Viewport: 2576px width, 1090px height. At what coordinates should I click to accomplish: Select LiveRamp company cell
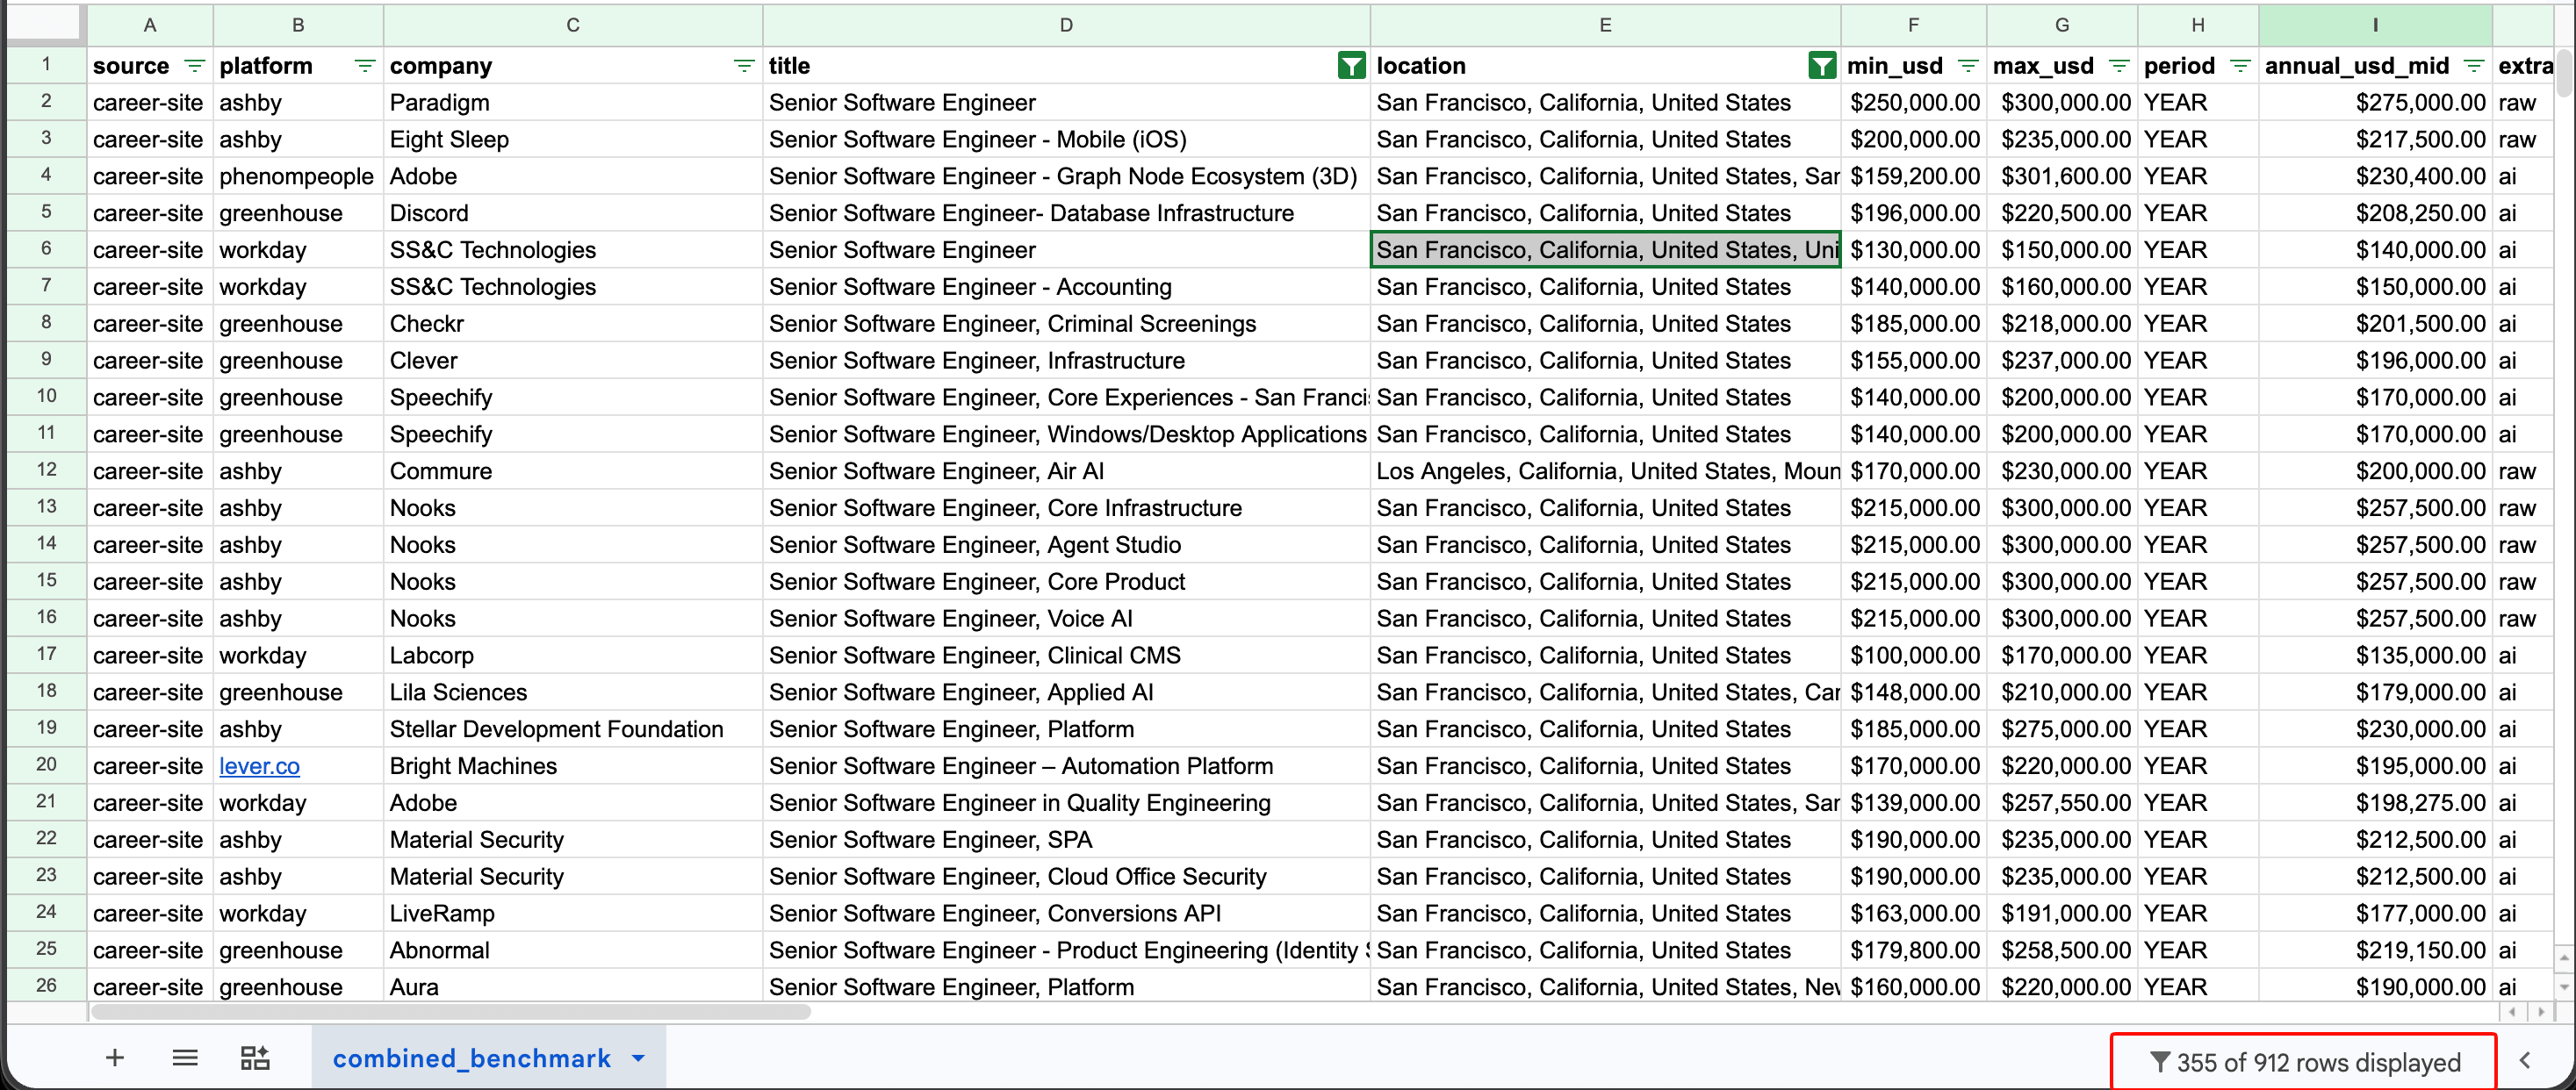point(573,914)
